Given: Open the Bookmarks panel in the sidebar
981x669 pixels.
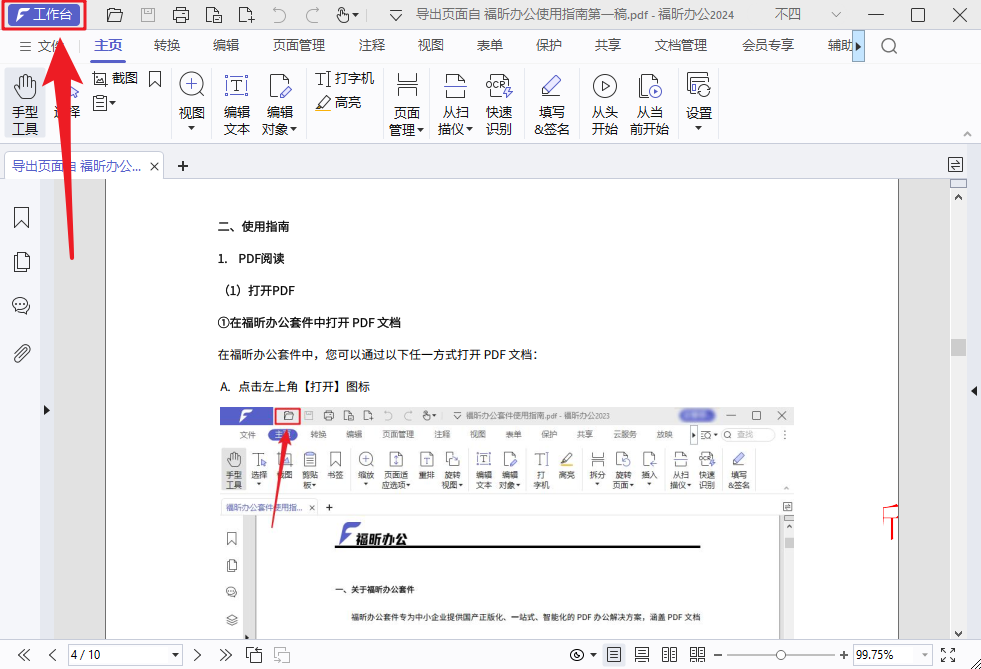Looking at the screenshot, I should point(21,217).
